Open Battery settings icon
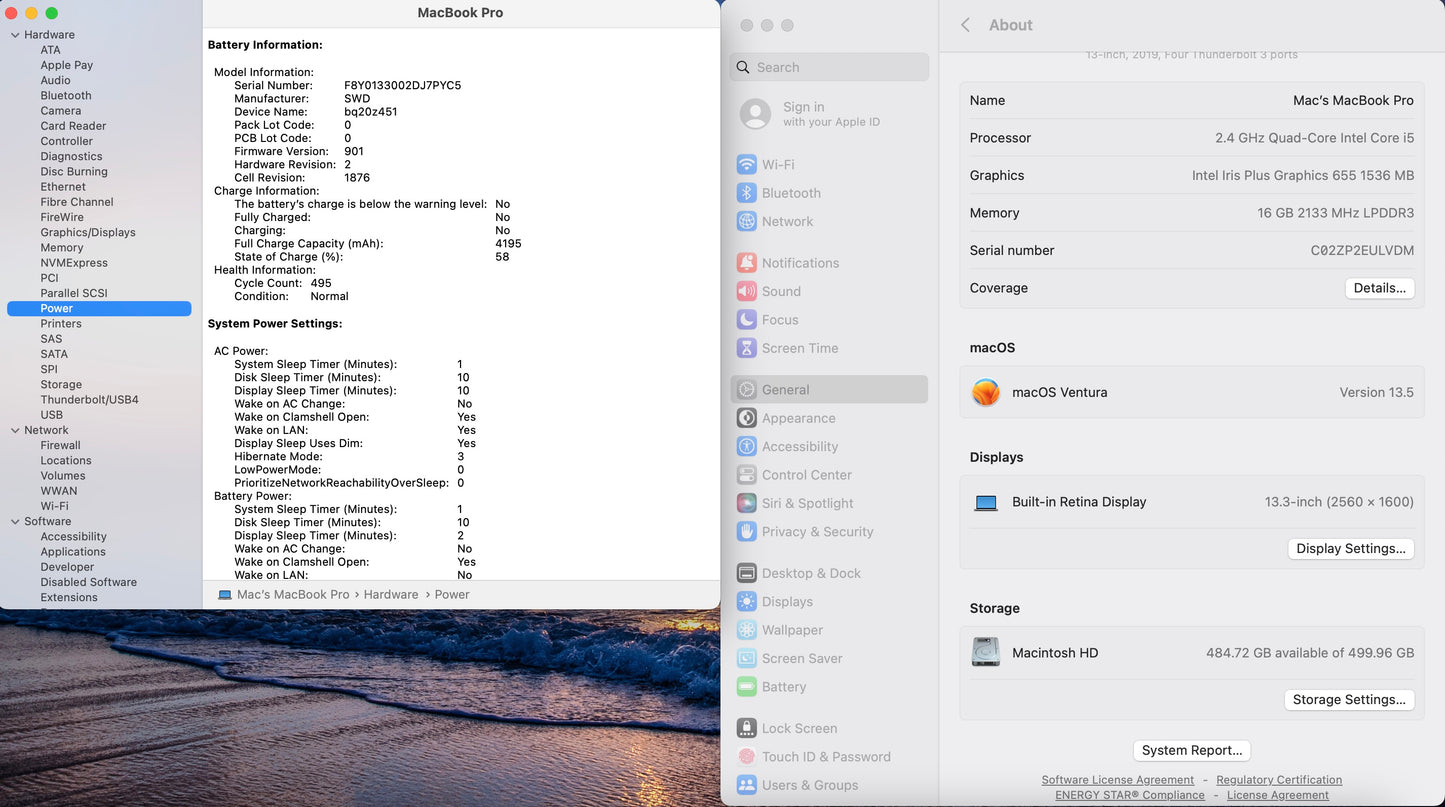Image resolution: width=1445 pixels, height=807 pixels. (746, 687)
